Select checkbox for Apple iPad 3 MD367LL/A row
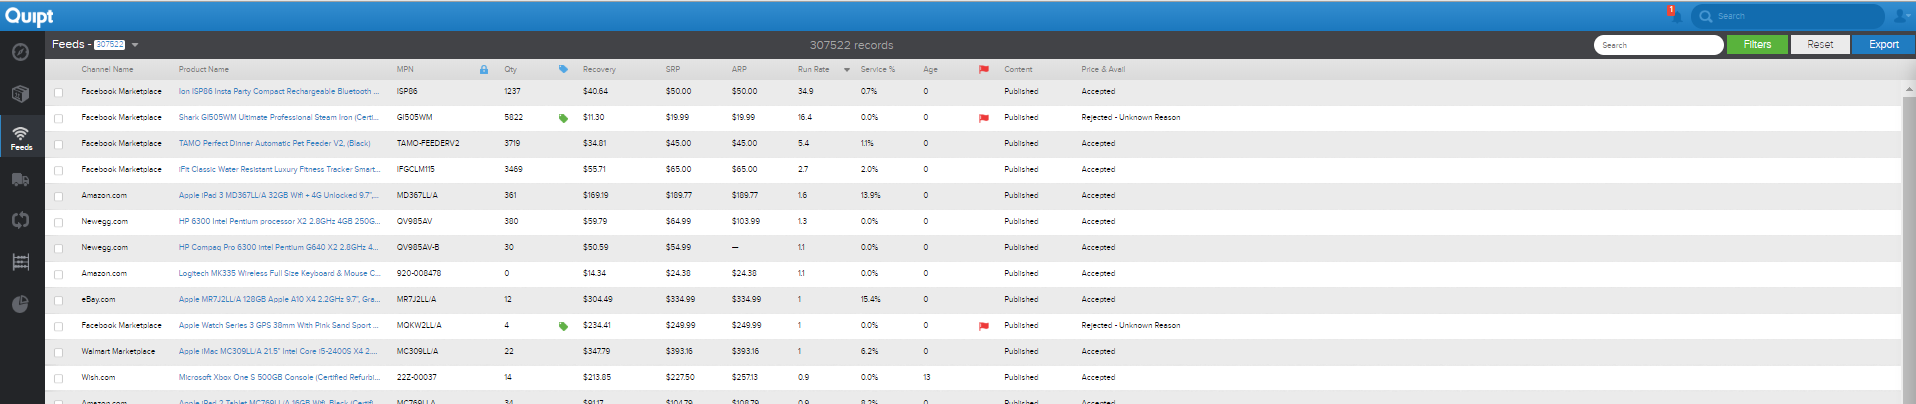This screenshot has width=1916, height=404. click(x=58, y=196)
